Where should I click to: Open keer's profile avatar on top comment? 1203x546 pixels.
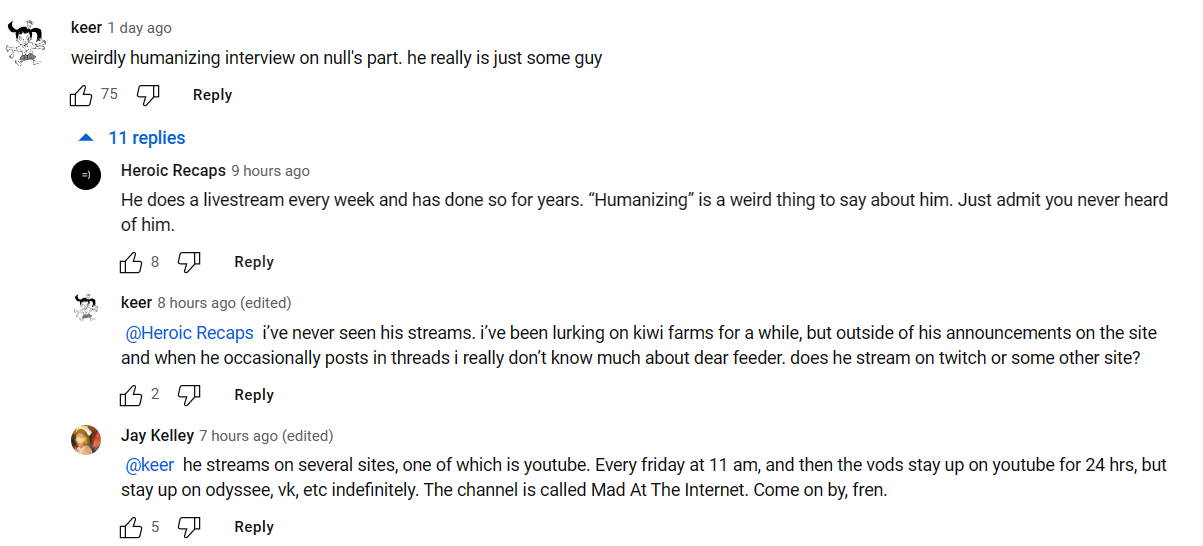tap(26, 43)
